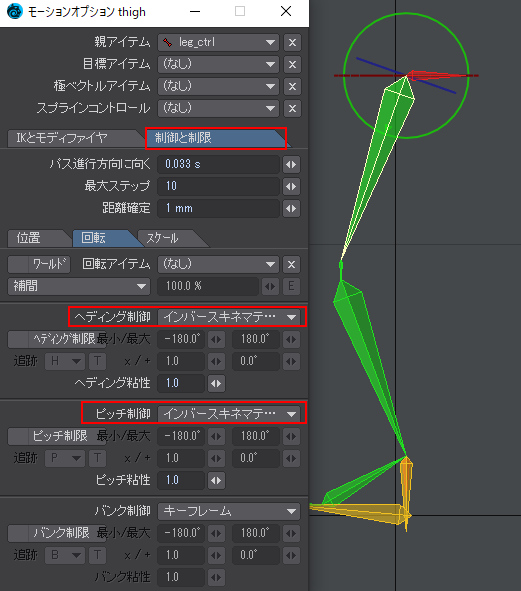Click spinner for ヘディング maximum 180.0°
The height and width of the screenshot is (591, 521).
tap(291, 339)
